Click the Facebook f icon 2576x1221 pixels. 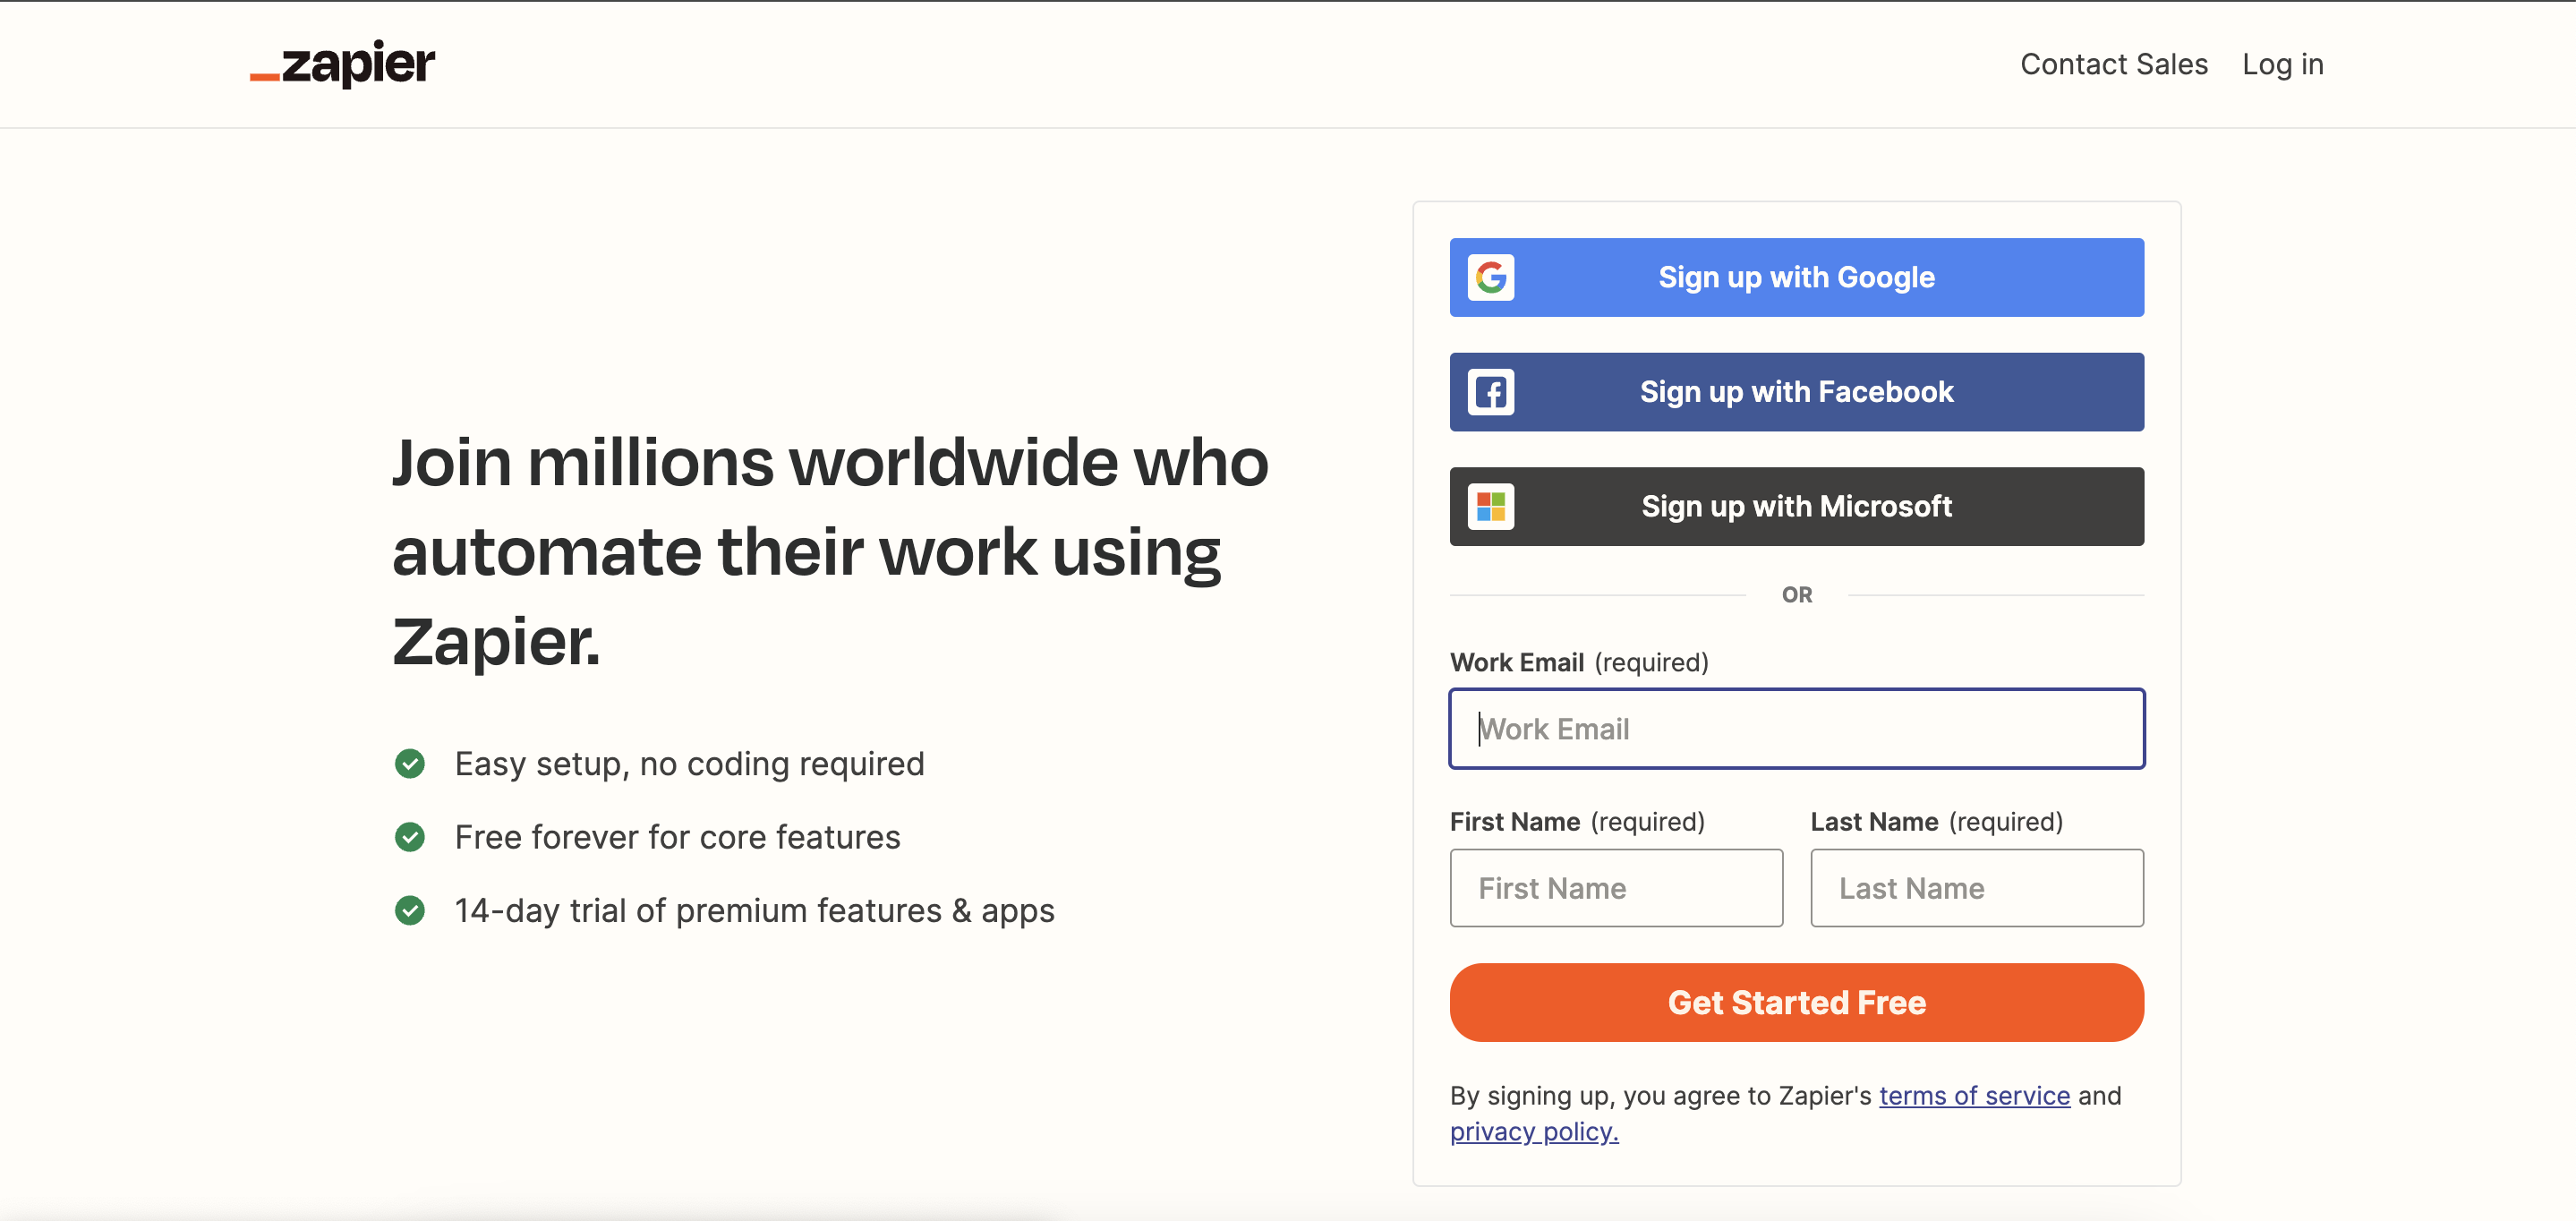point(1490,392)
